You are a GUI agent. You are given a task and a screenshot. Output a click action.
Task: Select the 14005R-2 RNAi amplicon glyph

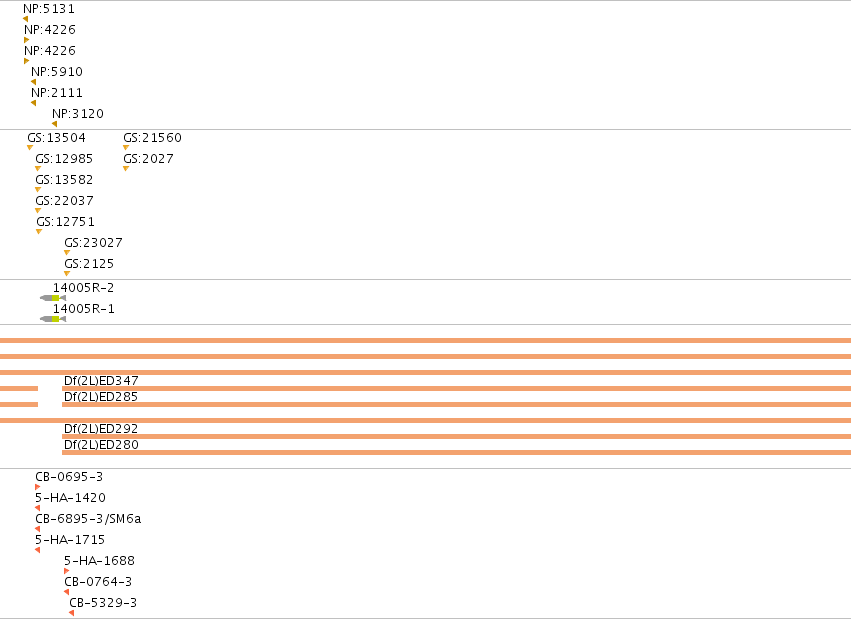53,298
